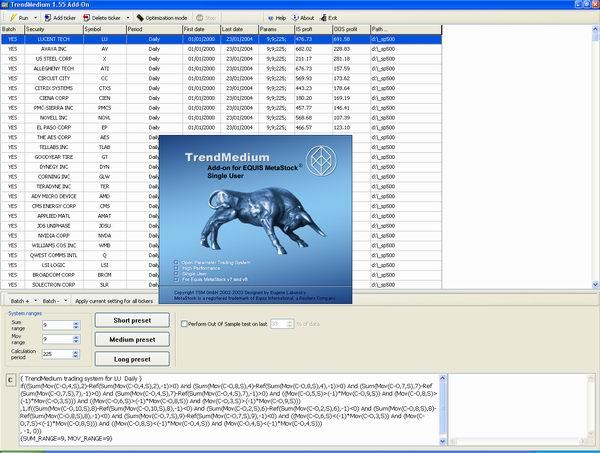Select the NVIDIA CORP row
600x453 pixels.
coord(80,236)
